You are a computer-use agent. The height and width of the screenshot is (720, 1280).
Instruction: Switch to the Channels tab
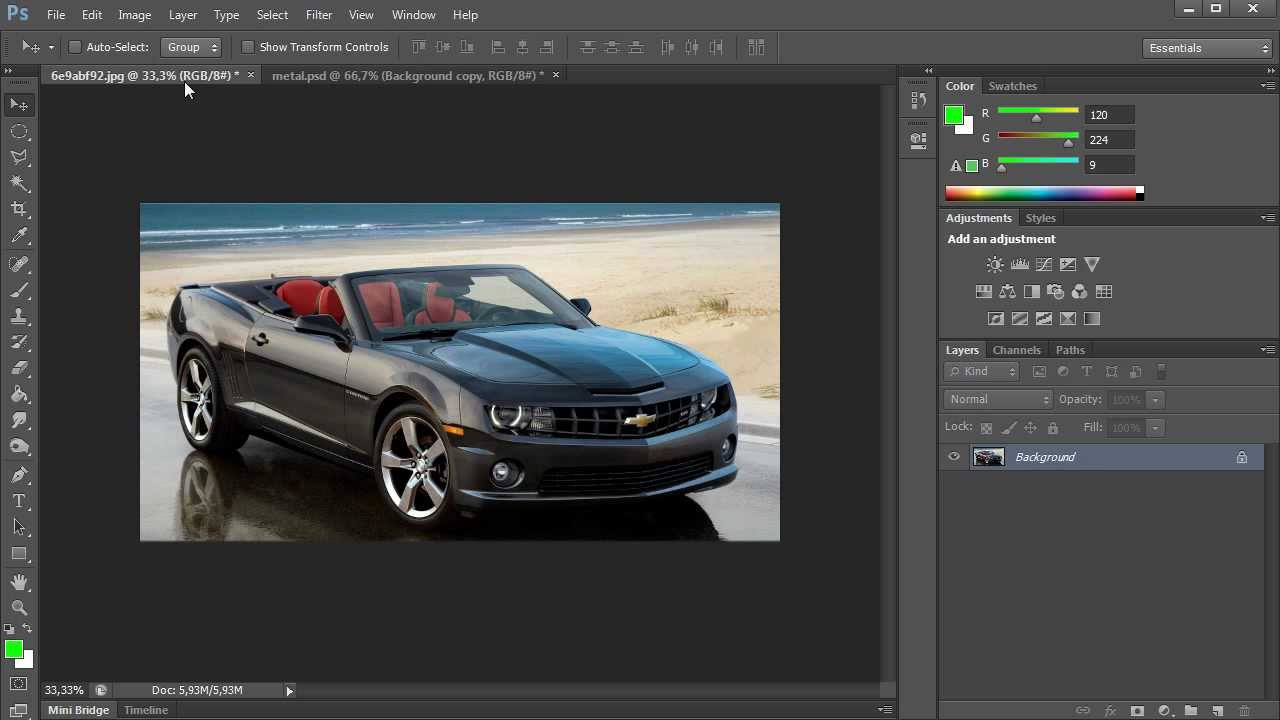(1016, 350)
